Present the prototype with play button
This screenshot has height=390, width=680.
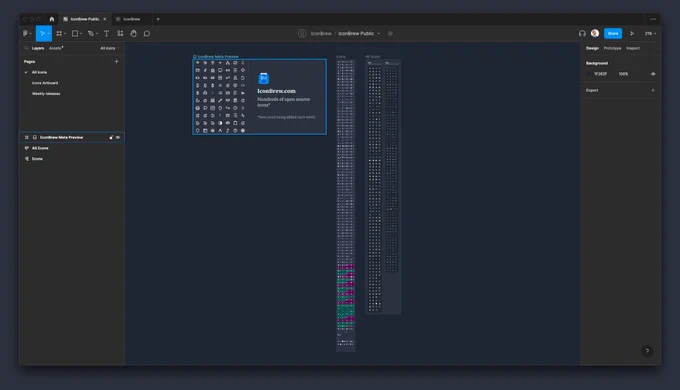click(x=632, y=33)
